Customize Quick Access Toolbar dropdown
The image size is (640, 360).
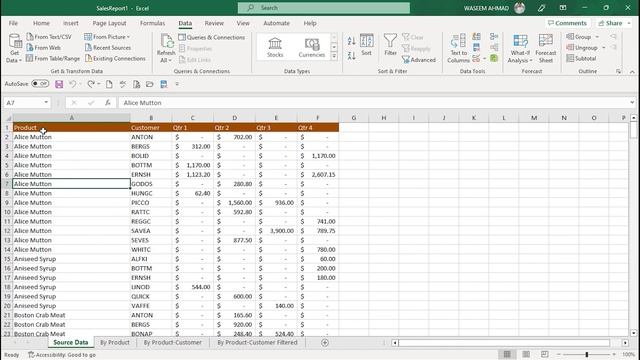click(177, 84)
